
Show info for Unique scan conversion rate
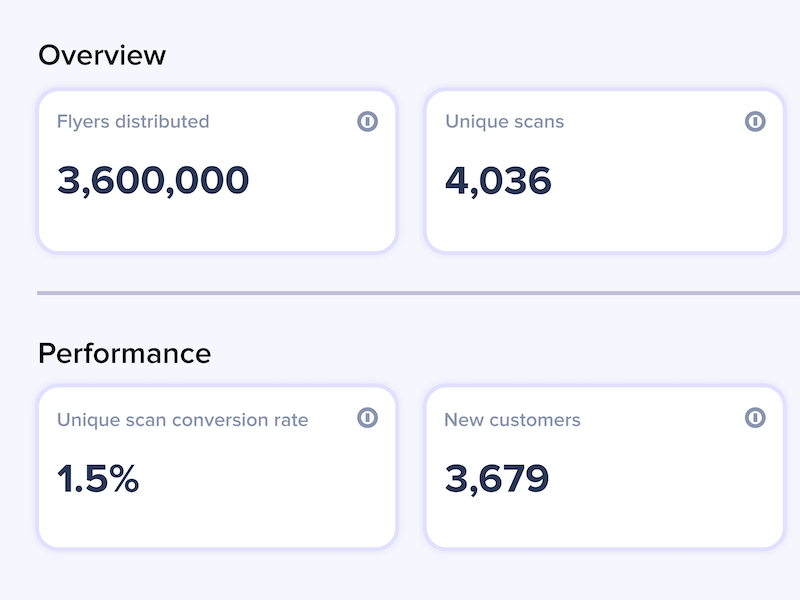pos(367,417)
